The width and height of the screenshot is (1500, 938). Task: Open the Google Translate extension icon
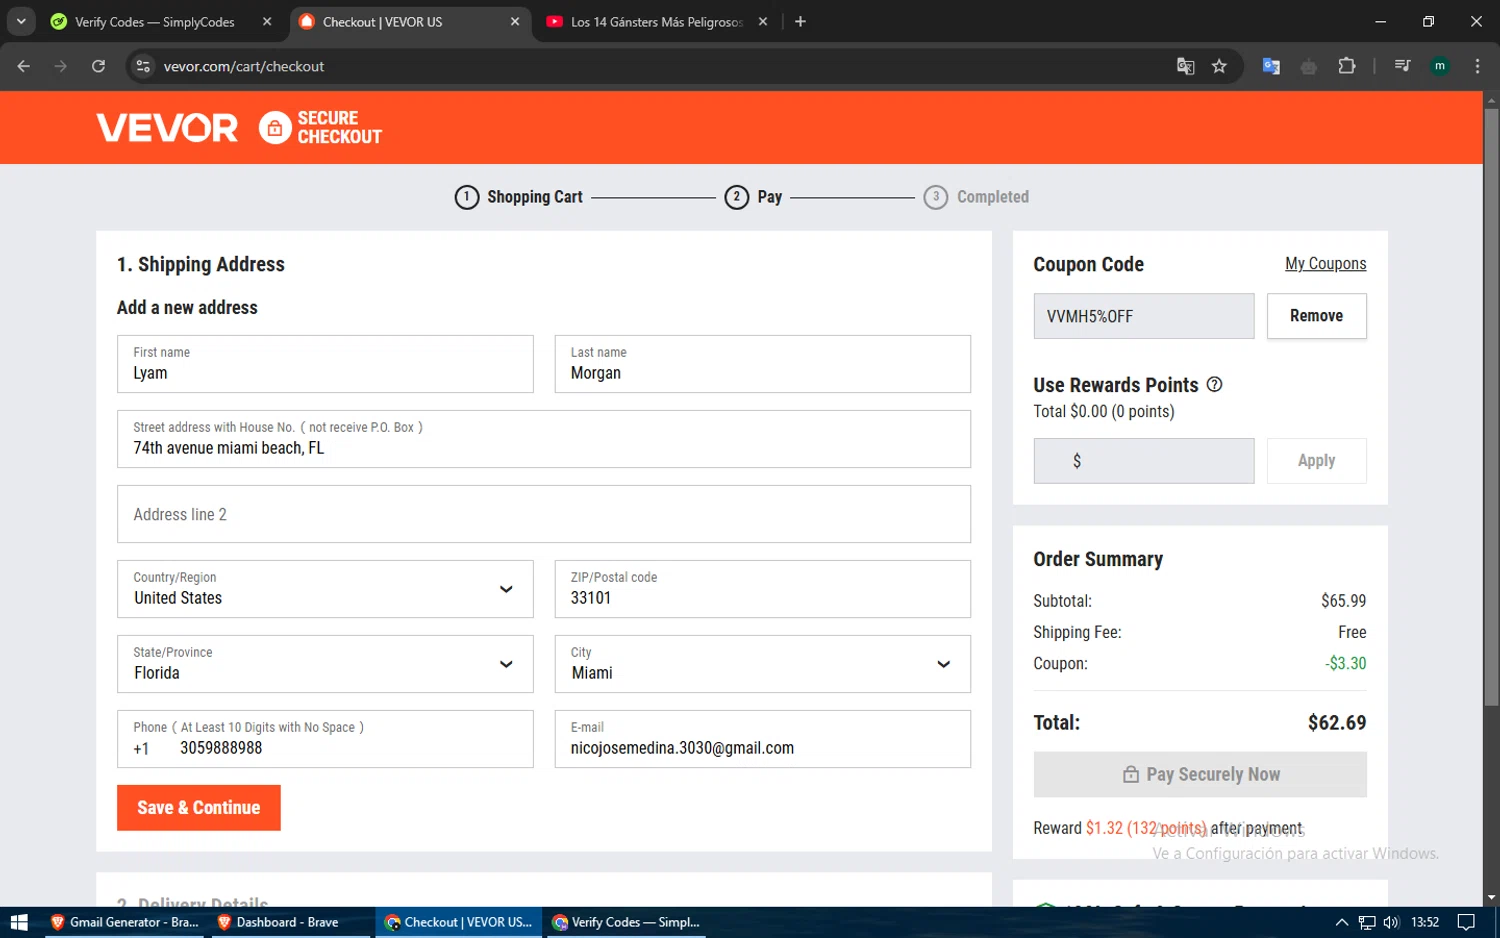point(1271,66)
